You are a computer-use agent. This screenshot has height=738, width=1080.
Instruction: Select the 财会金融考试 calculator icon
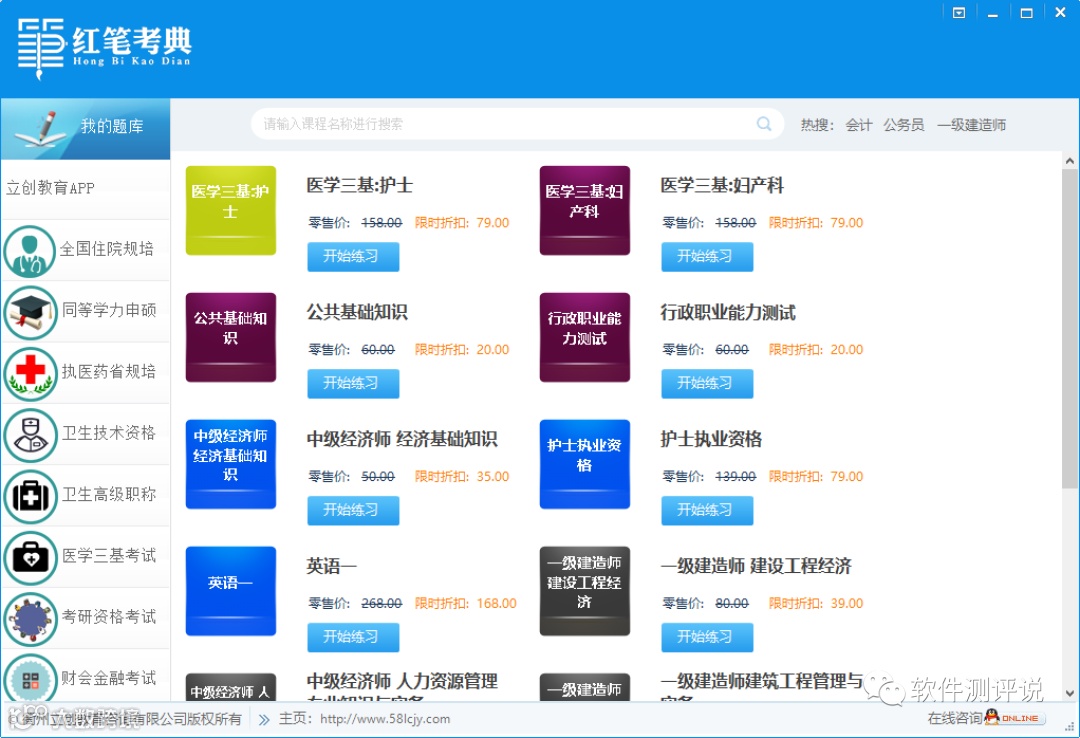tap(30, 679)
